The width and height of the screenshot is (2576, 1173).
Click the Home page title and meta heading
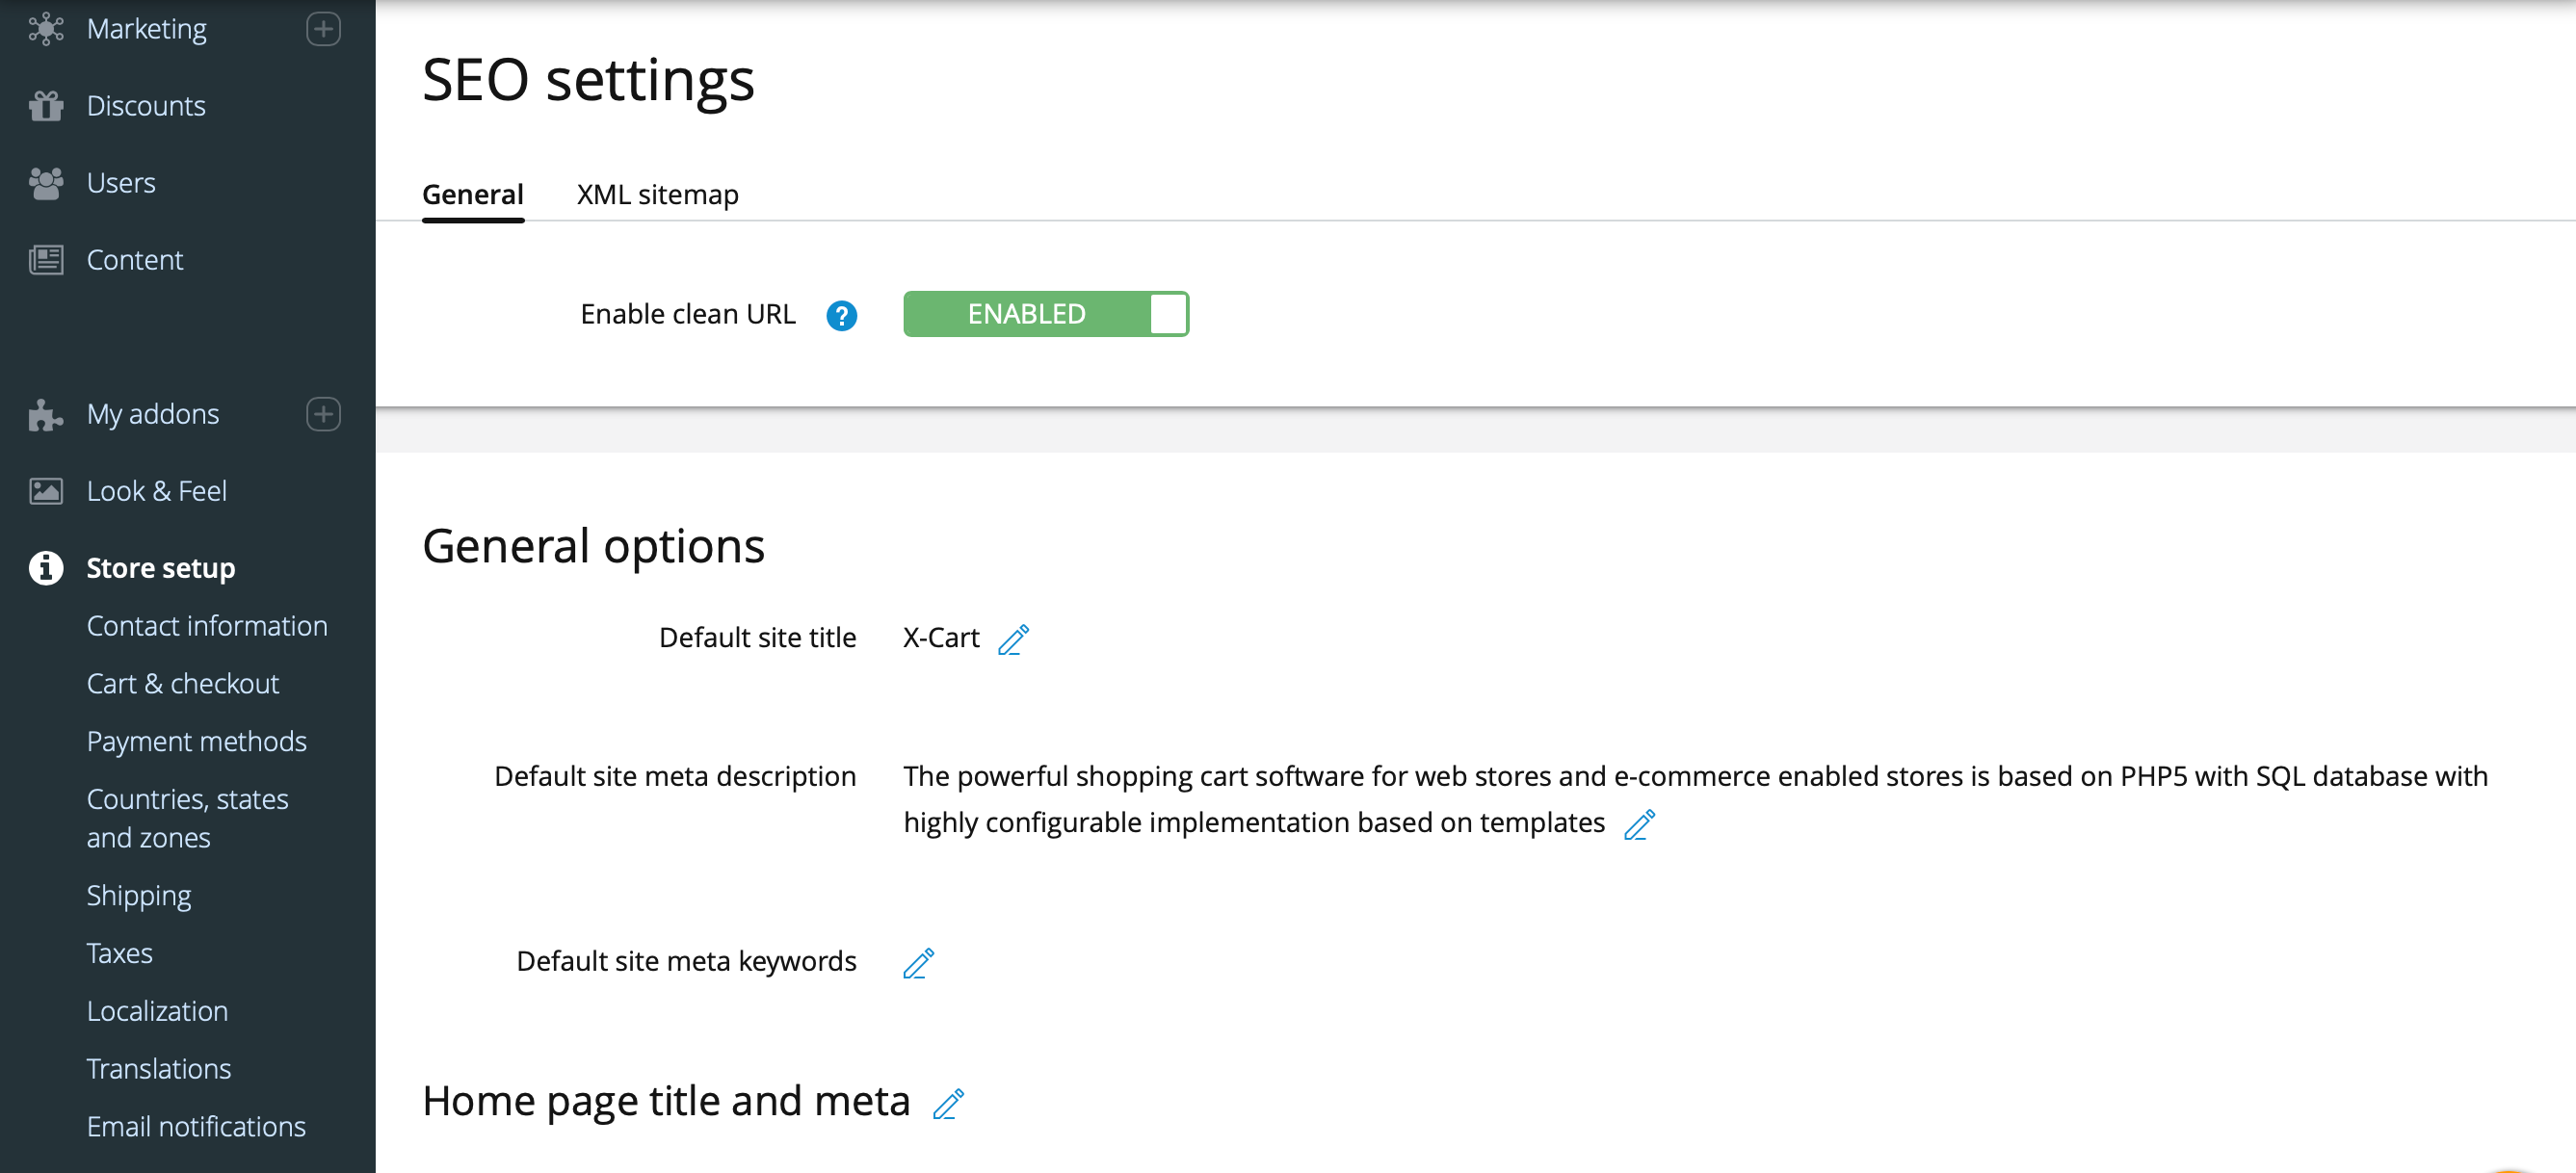tap(666, 1101)
